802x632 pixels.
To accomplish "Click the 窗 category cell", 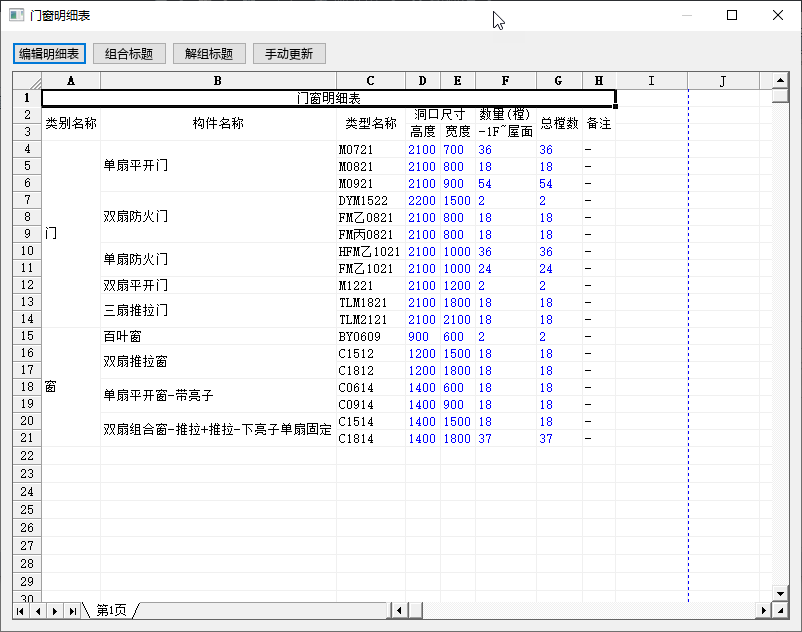I will tap(71, 387).
